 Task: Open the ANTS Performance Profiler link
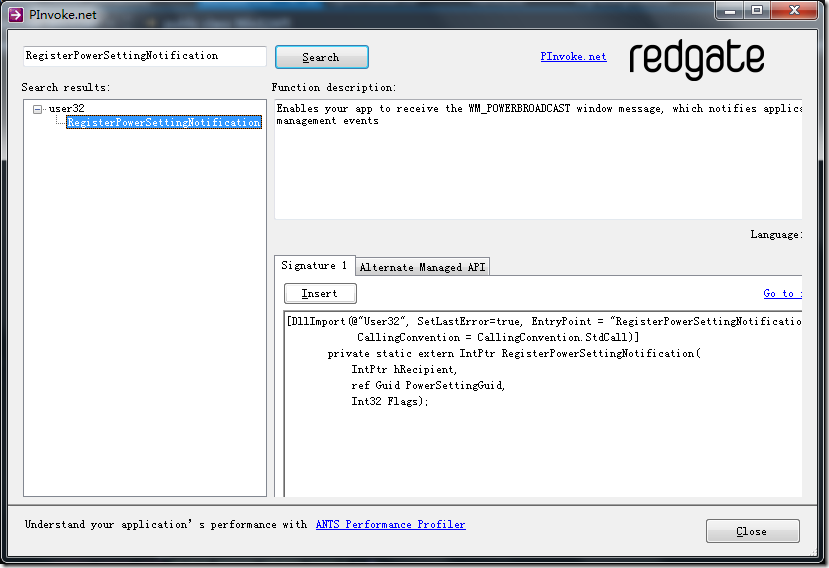tap(390, 524)
